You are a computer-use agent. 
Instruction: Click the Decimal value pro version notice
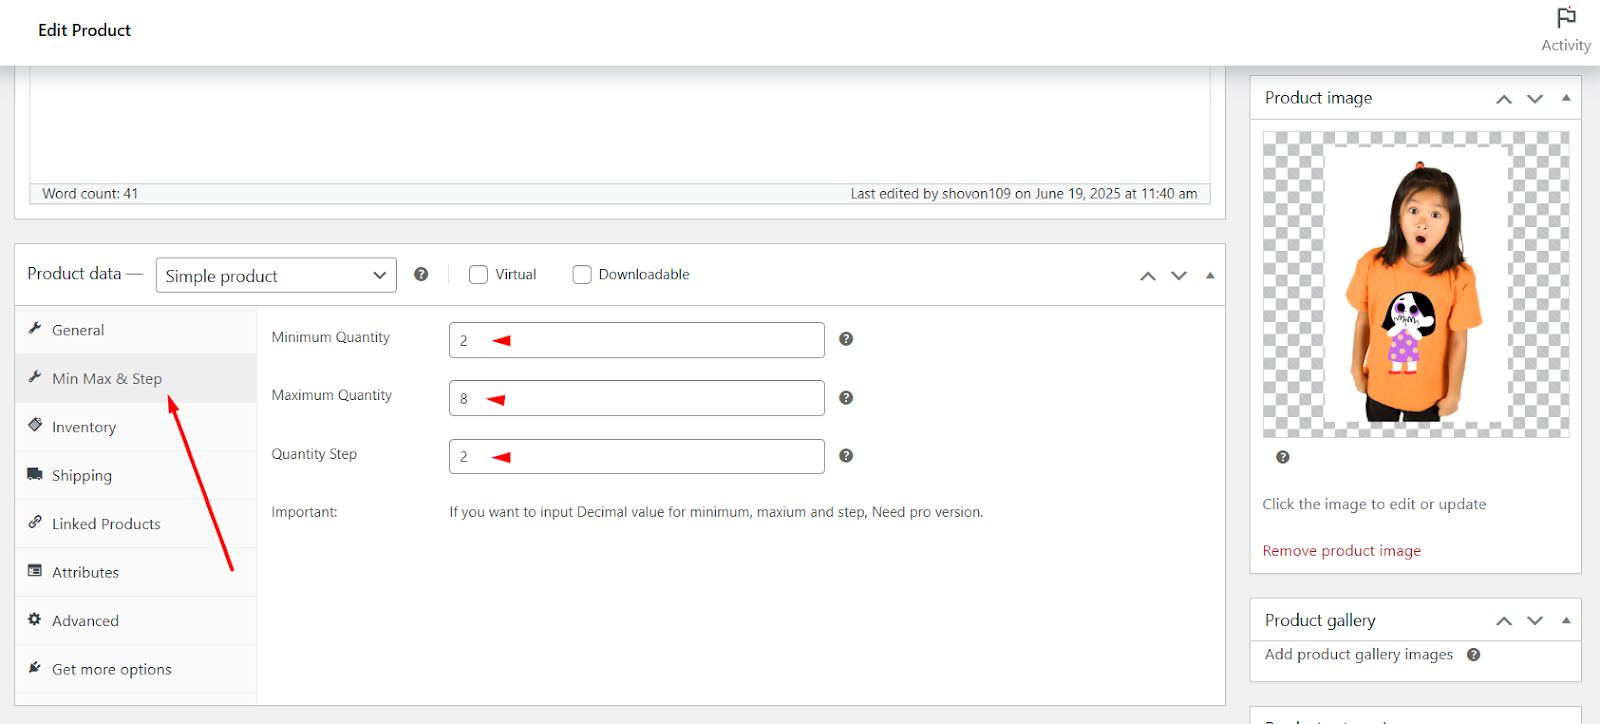[716, 512]
